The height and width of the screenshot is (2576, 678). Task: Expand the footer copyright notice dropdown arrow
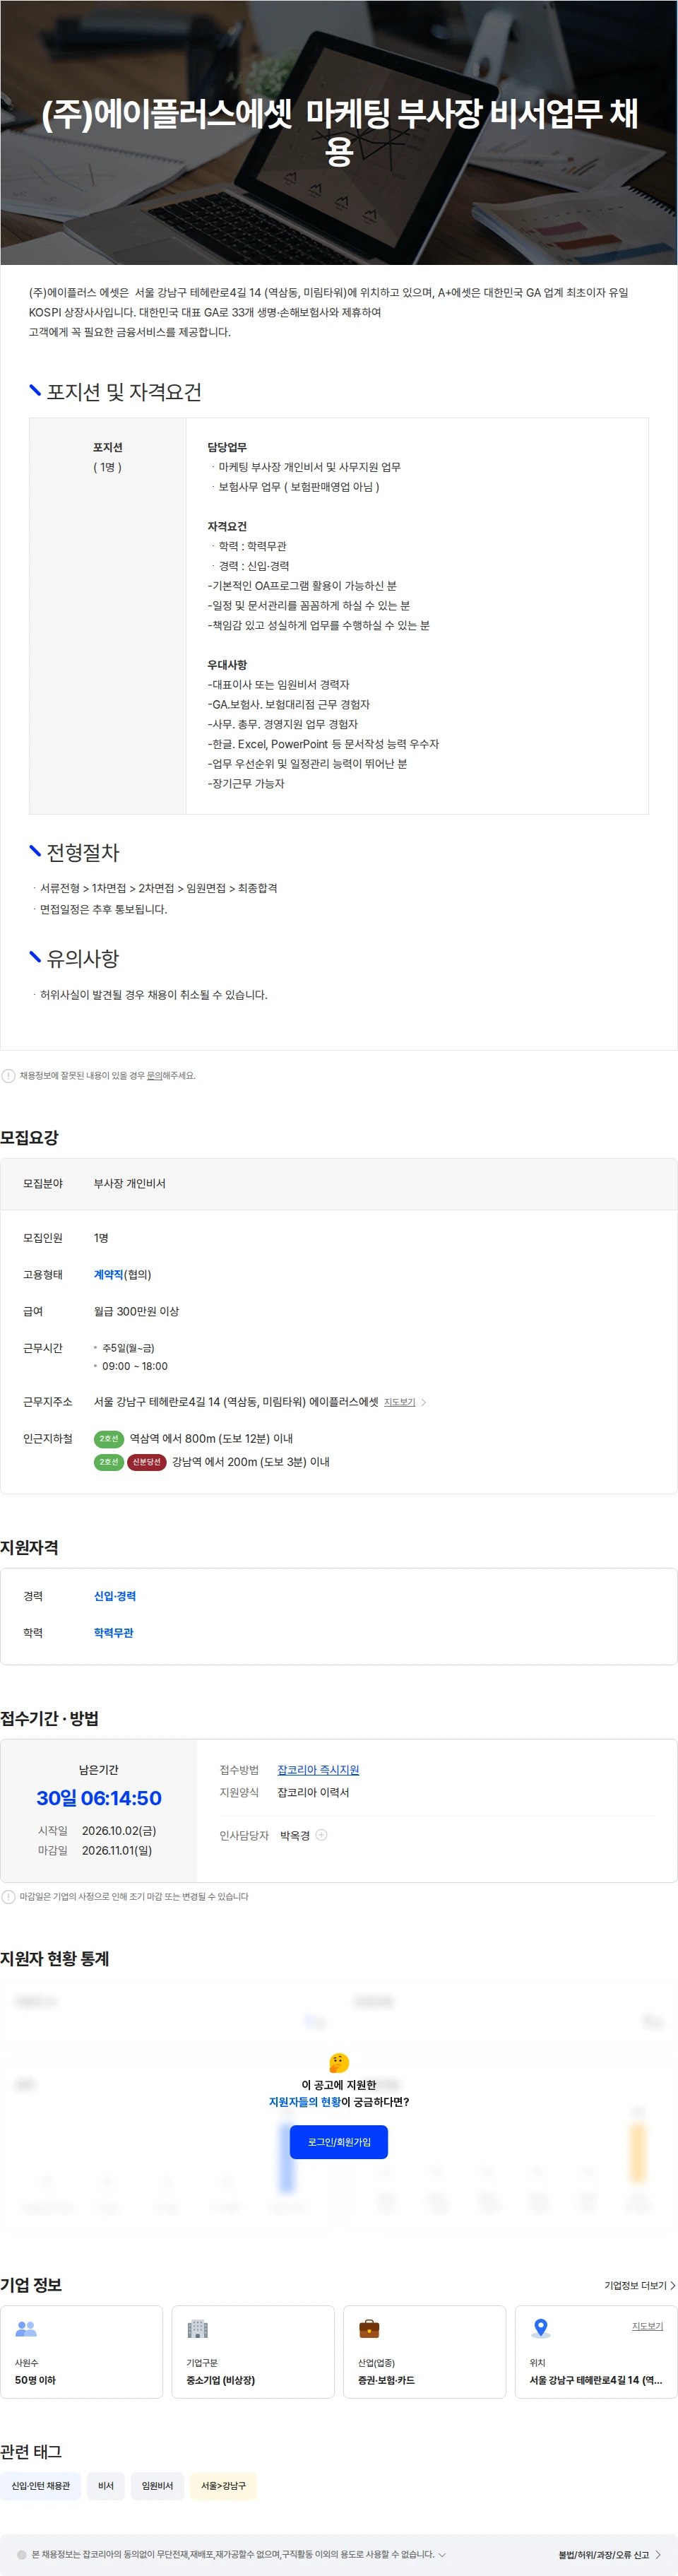click(x=442, y=2555)
